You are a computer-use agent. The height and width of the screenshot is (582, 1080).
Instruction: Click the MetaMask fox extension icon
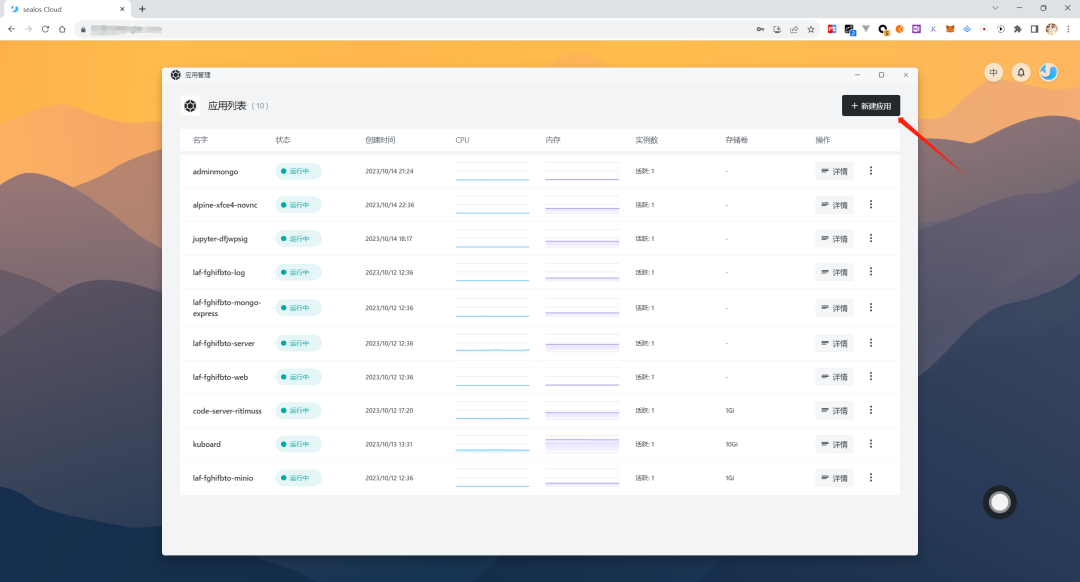point(950,29)
